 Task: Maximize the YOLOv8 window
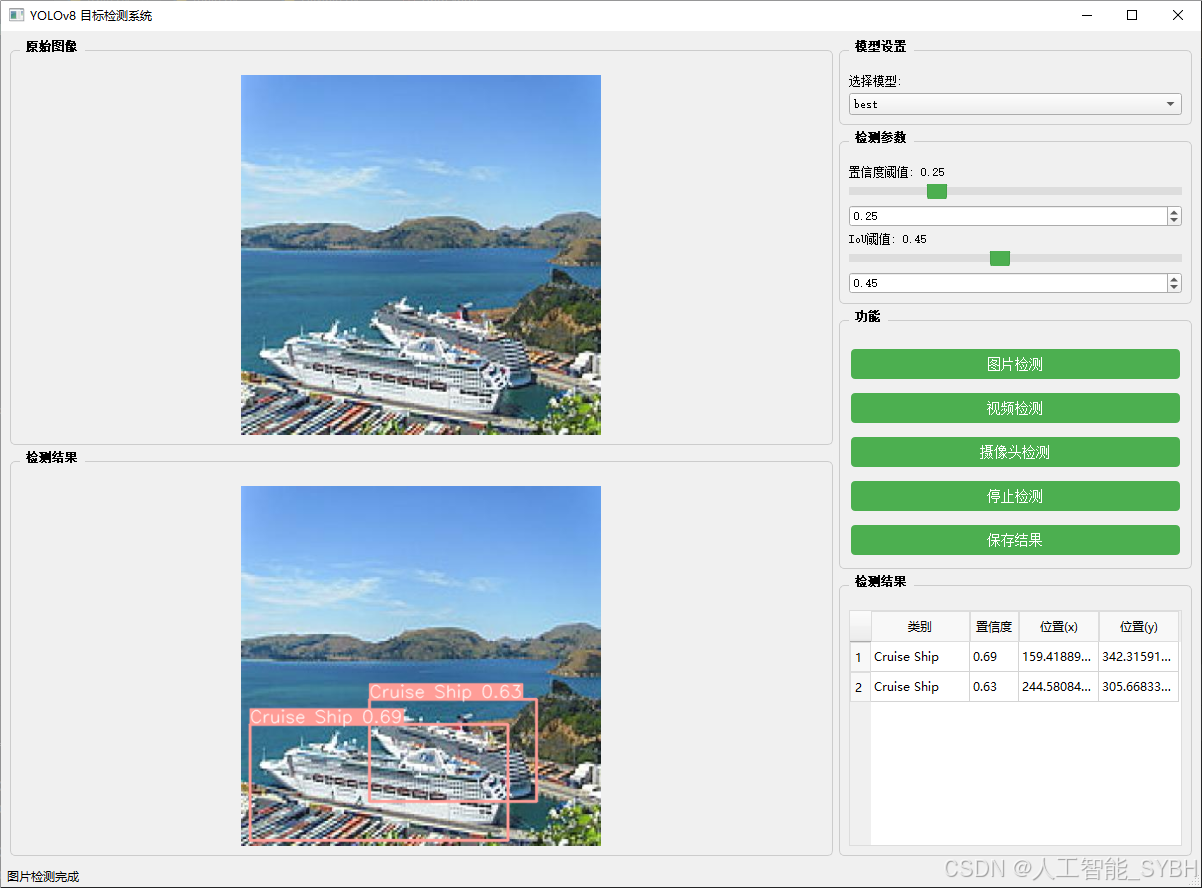1132,15
